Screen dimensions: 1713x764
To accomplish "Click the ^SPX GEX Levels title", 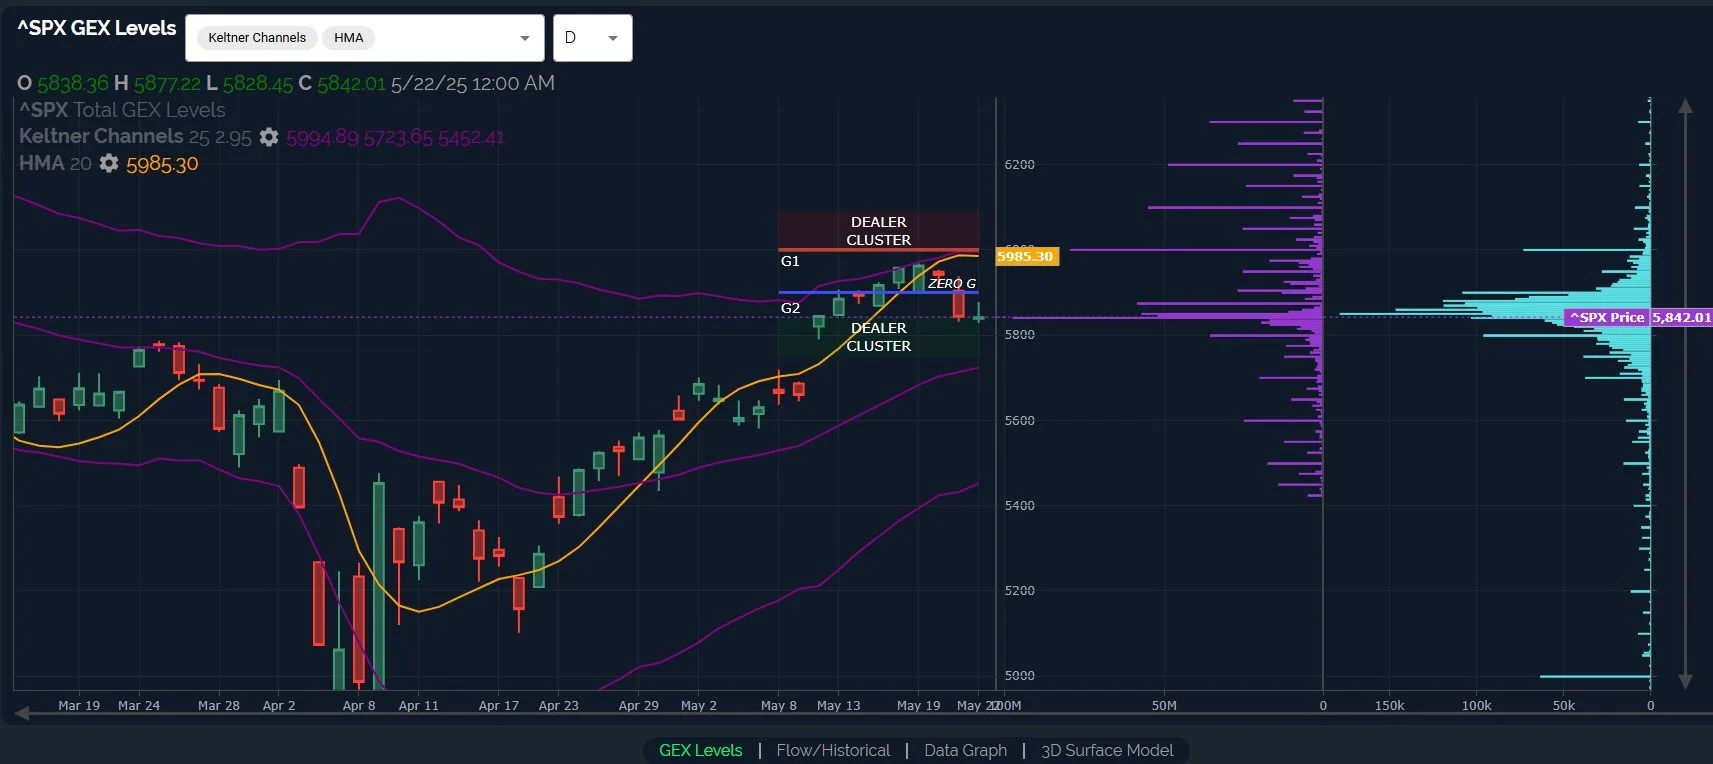I will click(97, 28).
